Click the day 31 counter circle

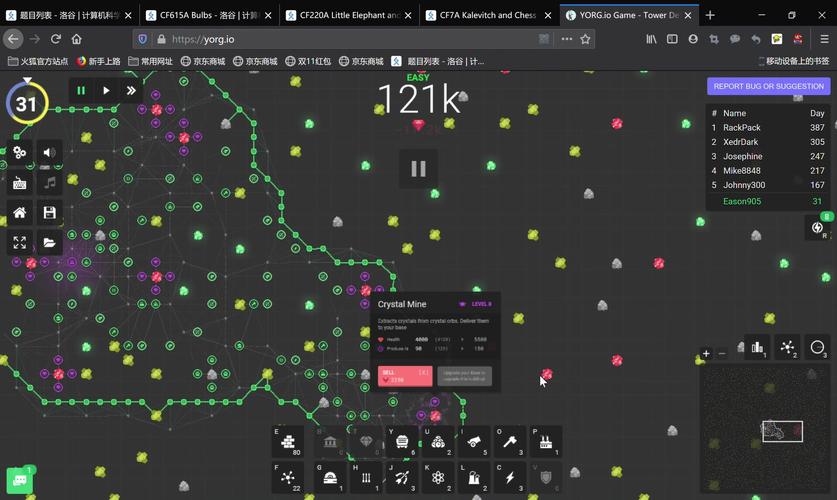(27, 103)
